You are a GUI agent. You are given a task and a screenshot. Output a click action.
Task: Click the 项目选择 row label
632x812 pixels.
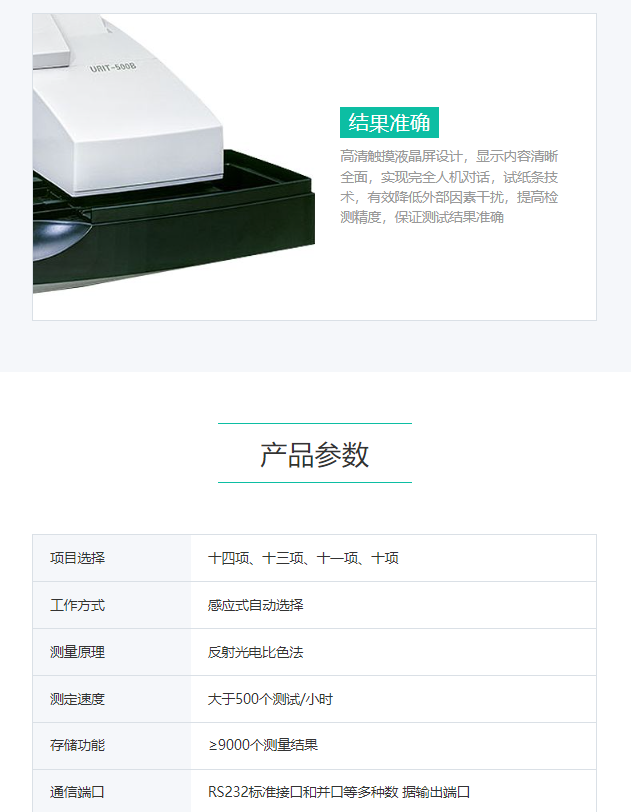(77, 558)
